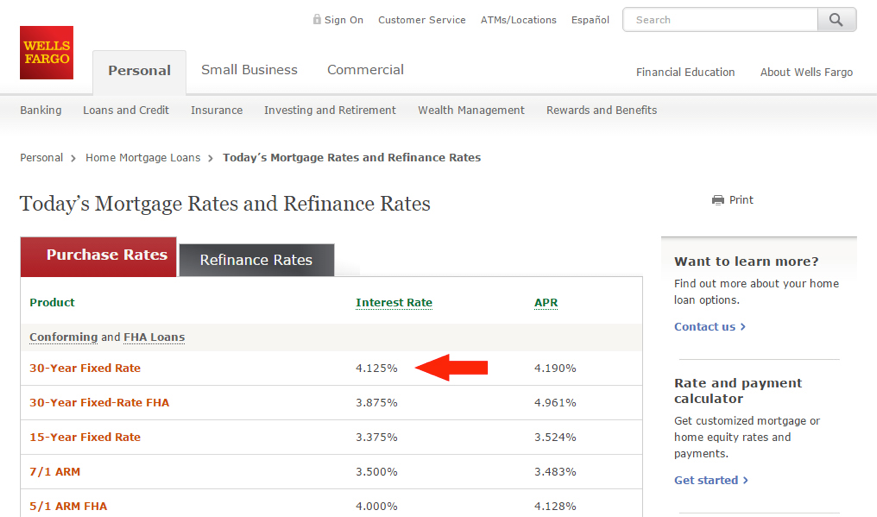The height and width of the screenshot is (517, 877).
Task: Open the Wealth Management menu
Action: tap(471, 110)
